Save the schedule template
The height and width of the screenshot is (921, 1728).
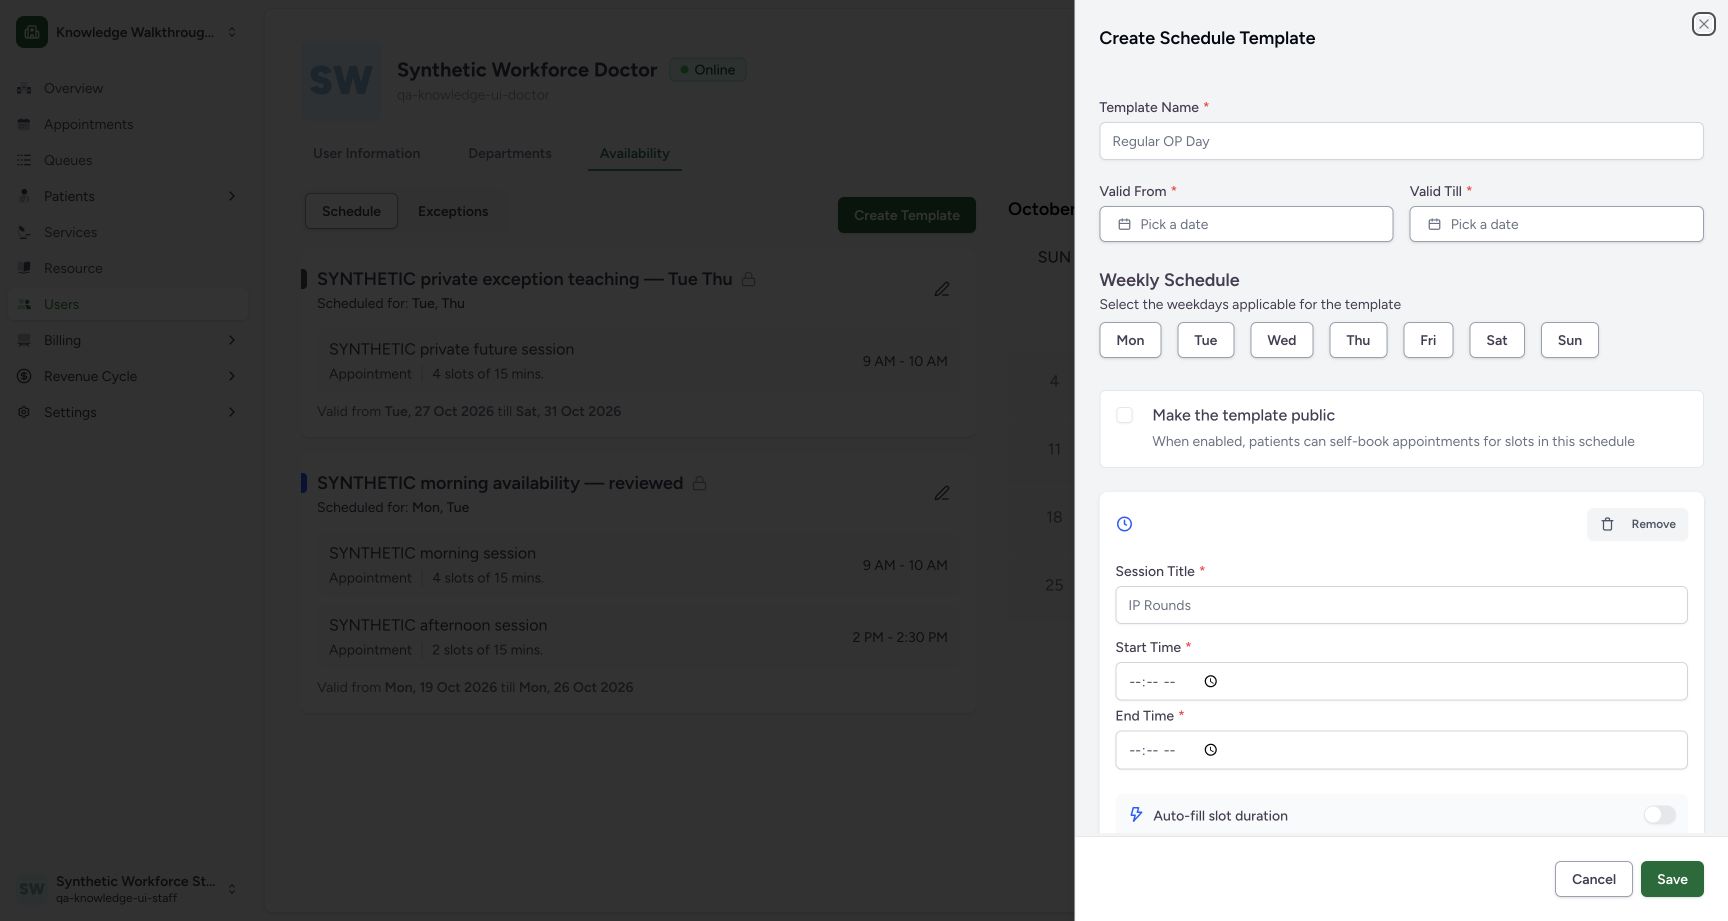(1672, 879)
